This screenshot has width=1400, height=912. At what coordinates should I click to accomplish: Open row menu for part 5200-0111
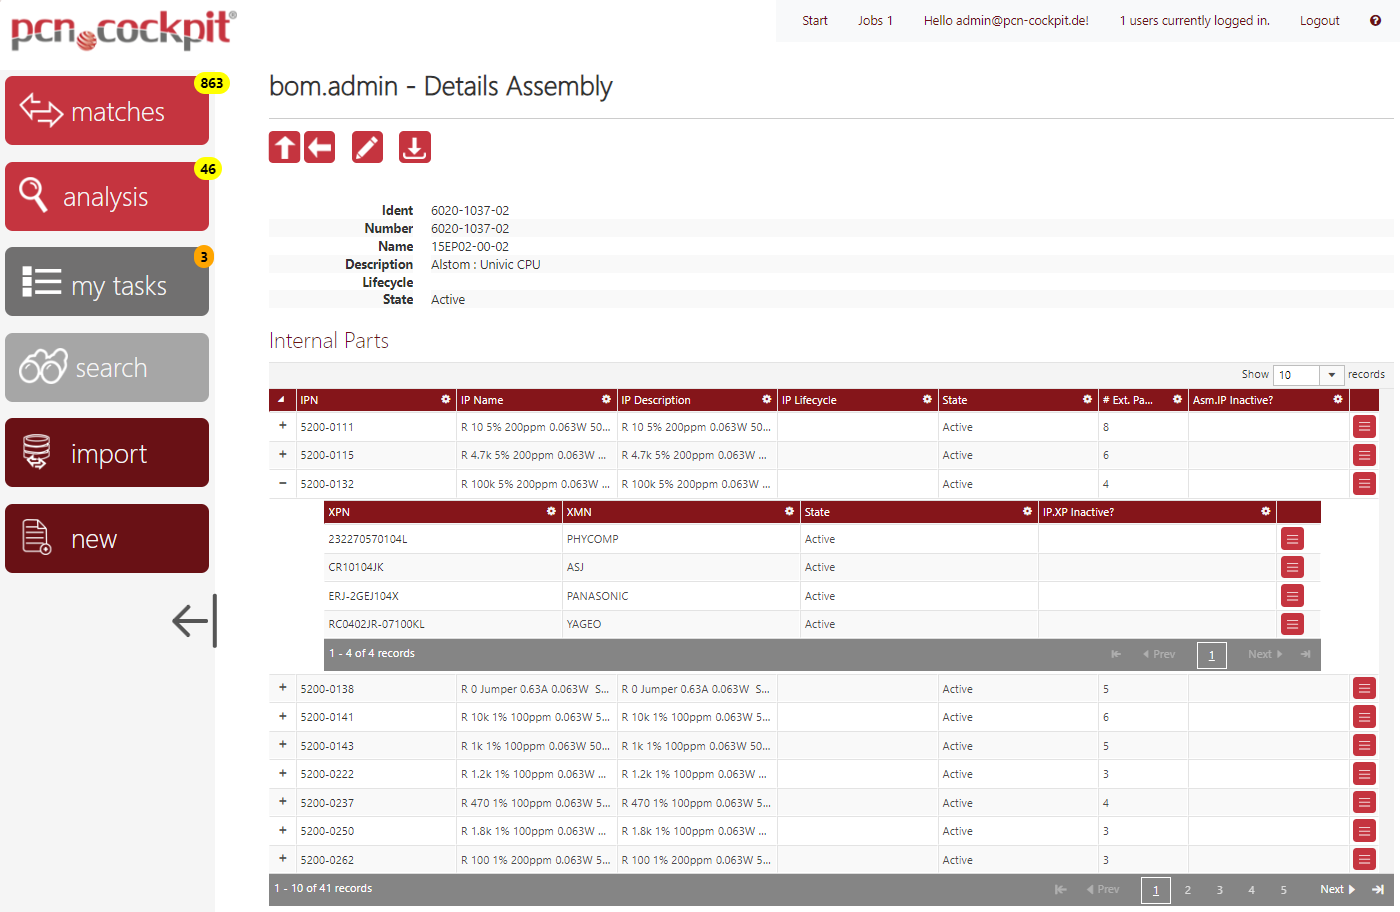coord(1364,427)
